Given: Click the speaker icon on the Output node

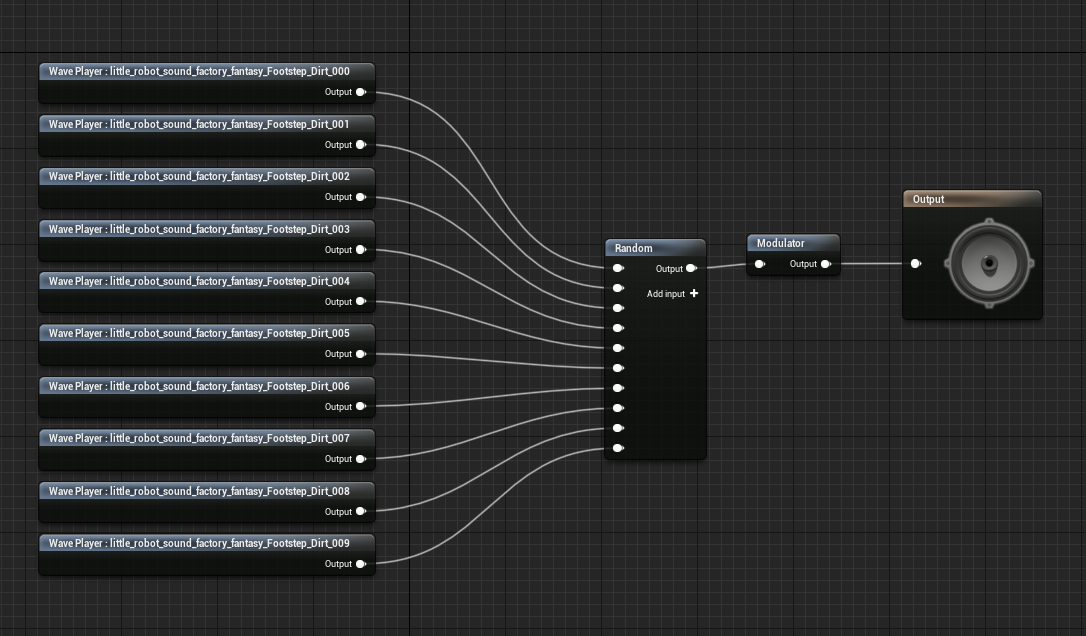Looking at the screenshot, I should pos(988,263).
